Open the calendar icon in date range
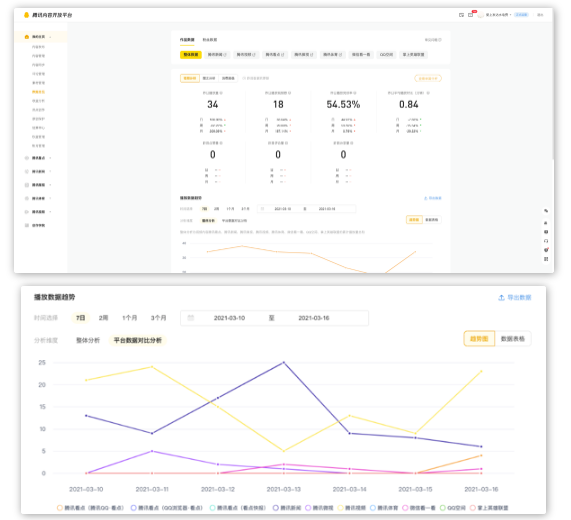Screen dimensions: 571x520 point(190,318)
